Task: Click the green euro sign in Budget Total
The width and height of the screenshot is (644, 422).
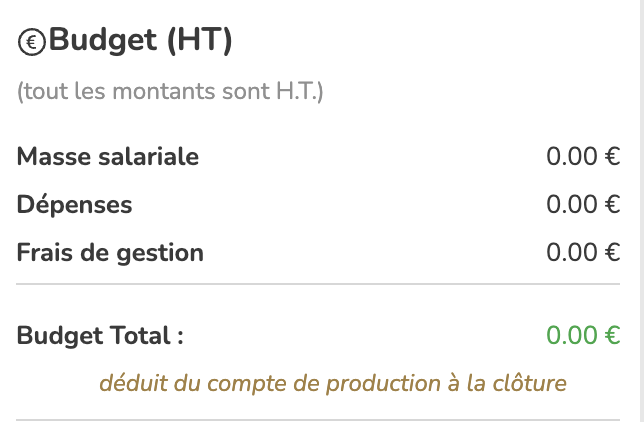Action: [x=613, y=335]
